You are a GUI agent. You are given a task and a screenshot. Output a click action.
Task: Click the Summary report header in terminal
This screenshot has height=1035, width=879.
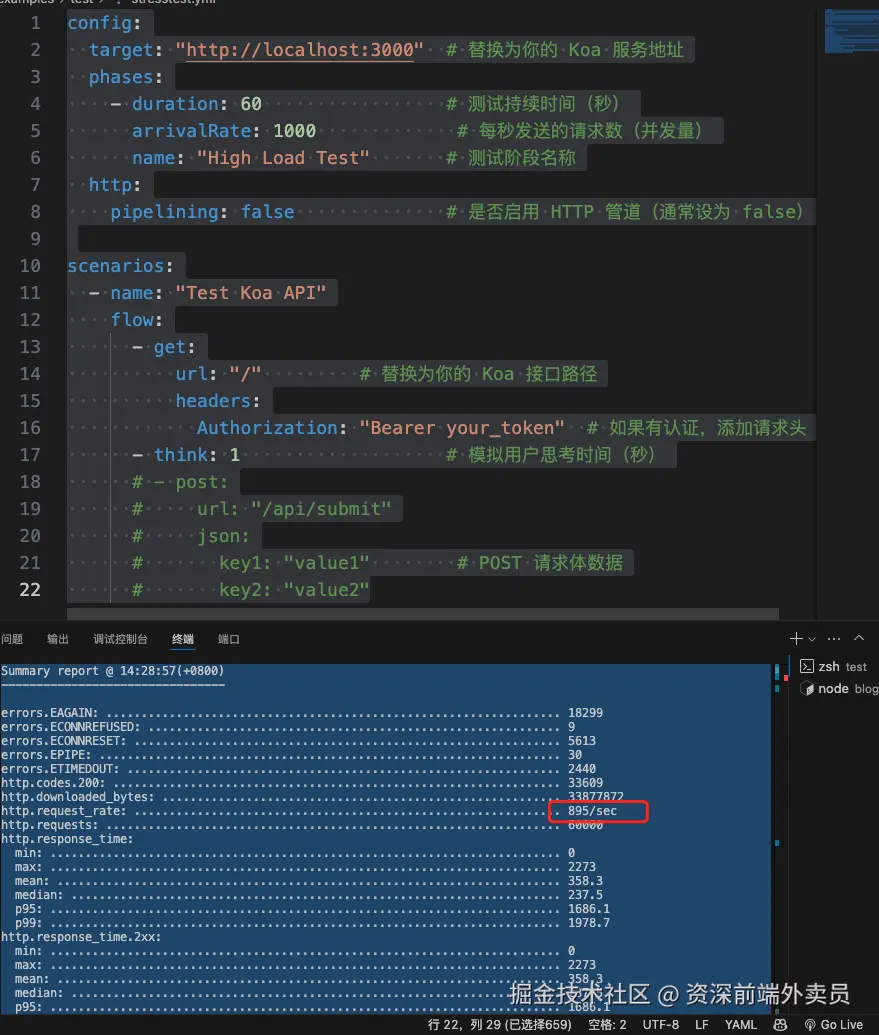tap(112, 671)
